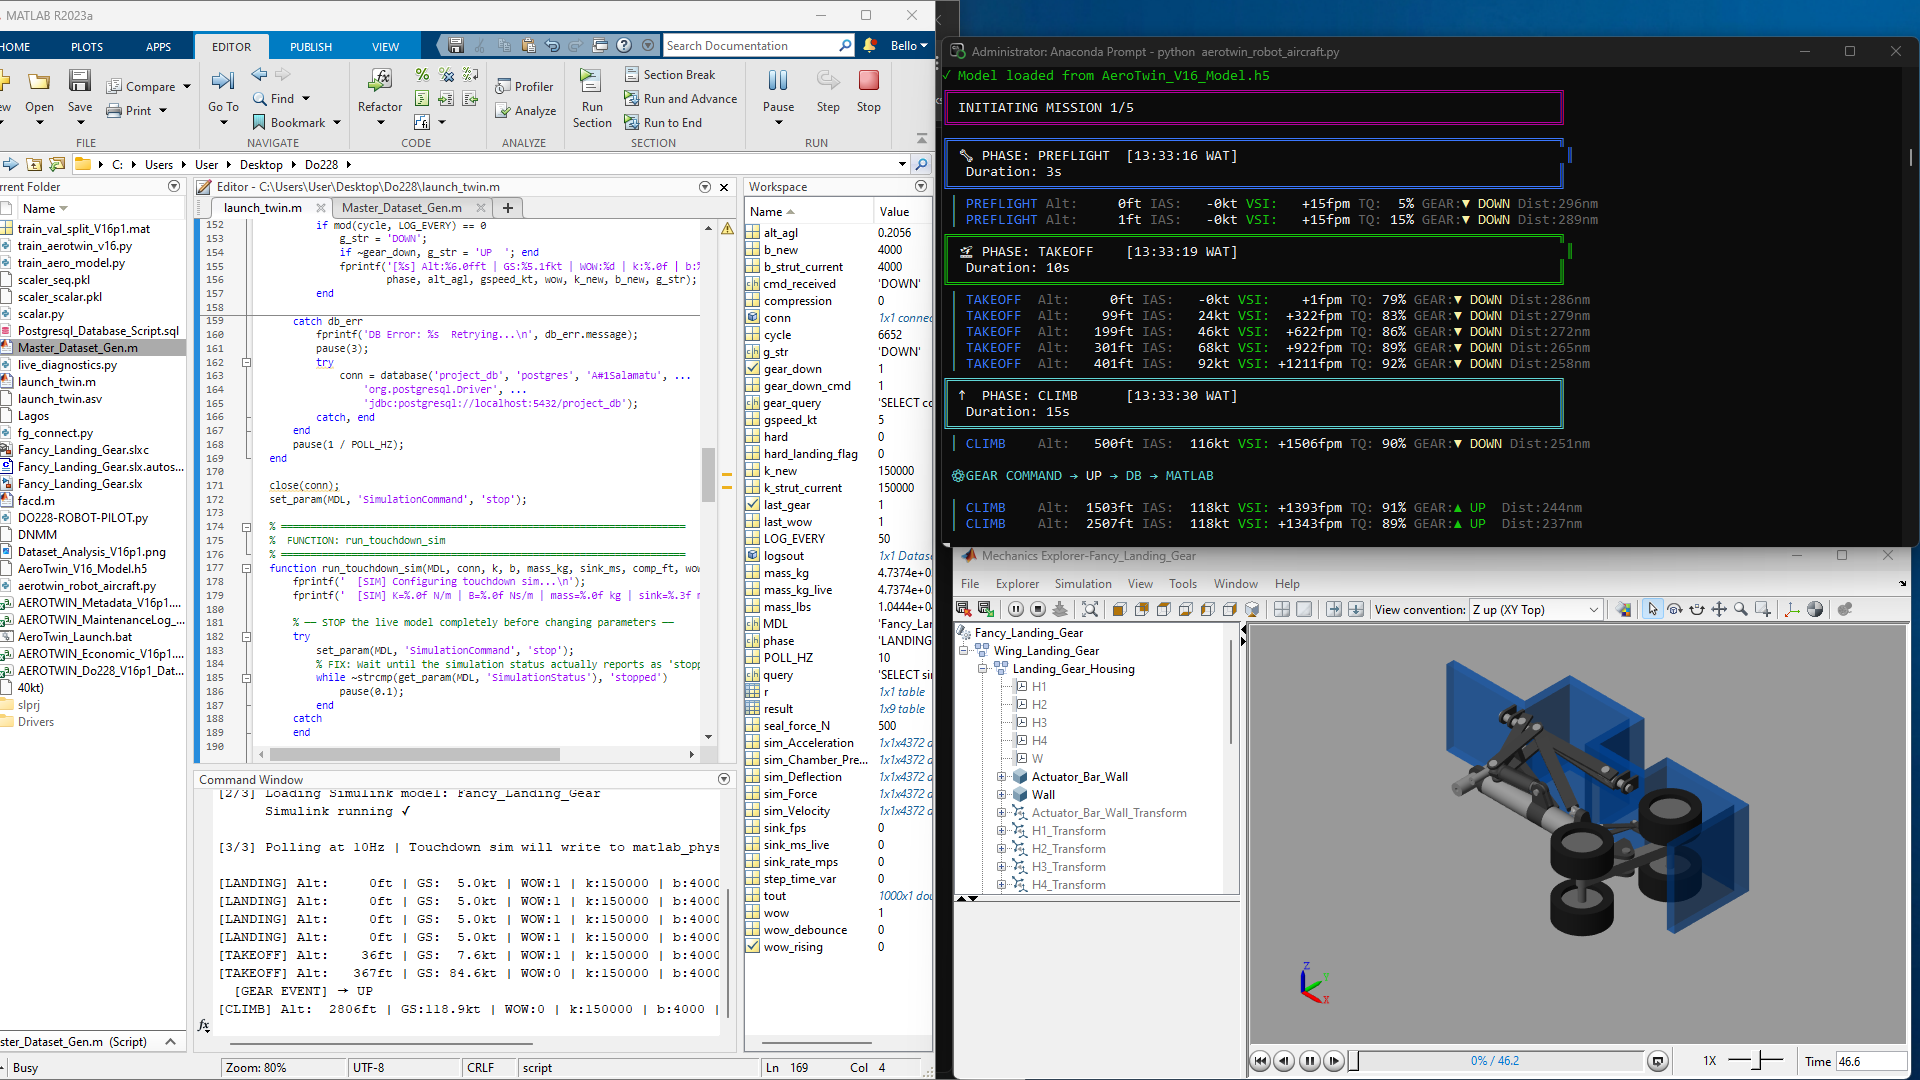Click the isometric view cube icon in Mechanics Explorer
Image resolution: width=1920 pixels, height=1080 pixels.
(1252, 609)
